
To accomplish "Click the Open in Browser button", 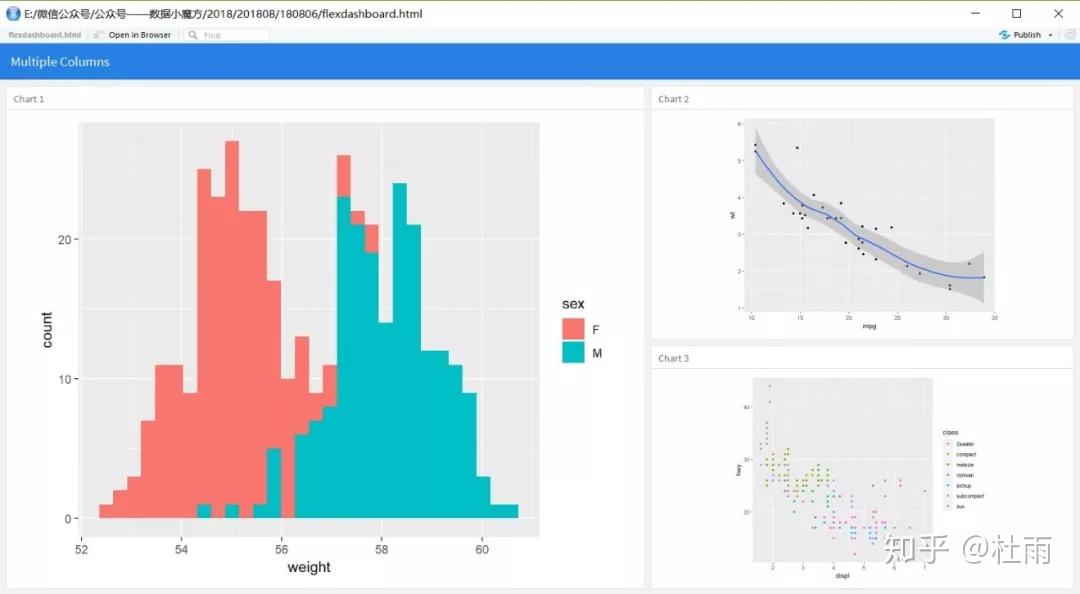I will [133, 35].
